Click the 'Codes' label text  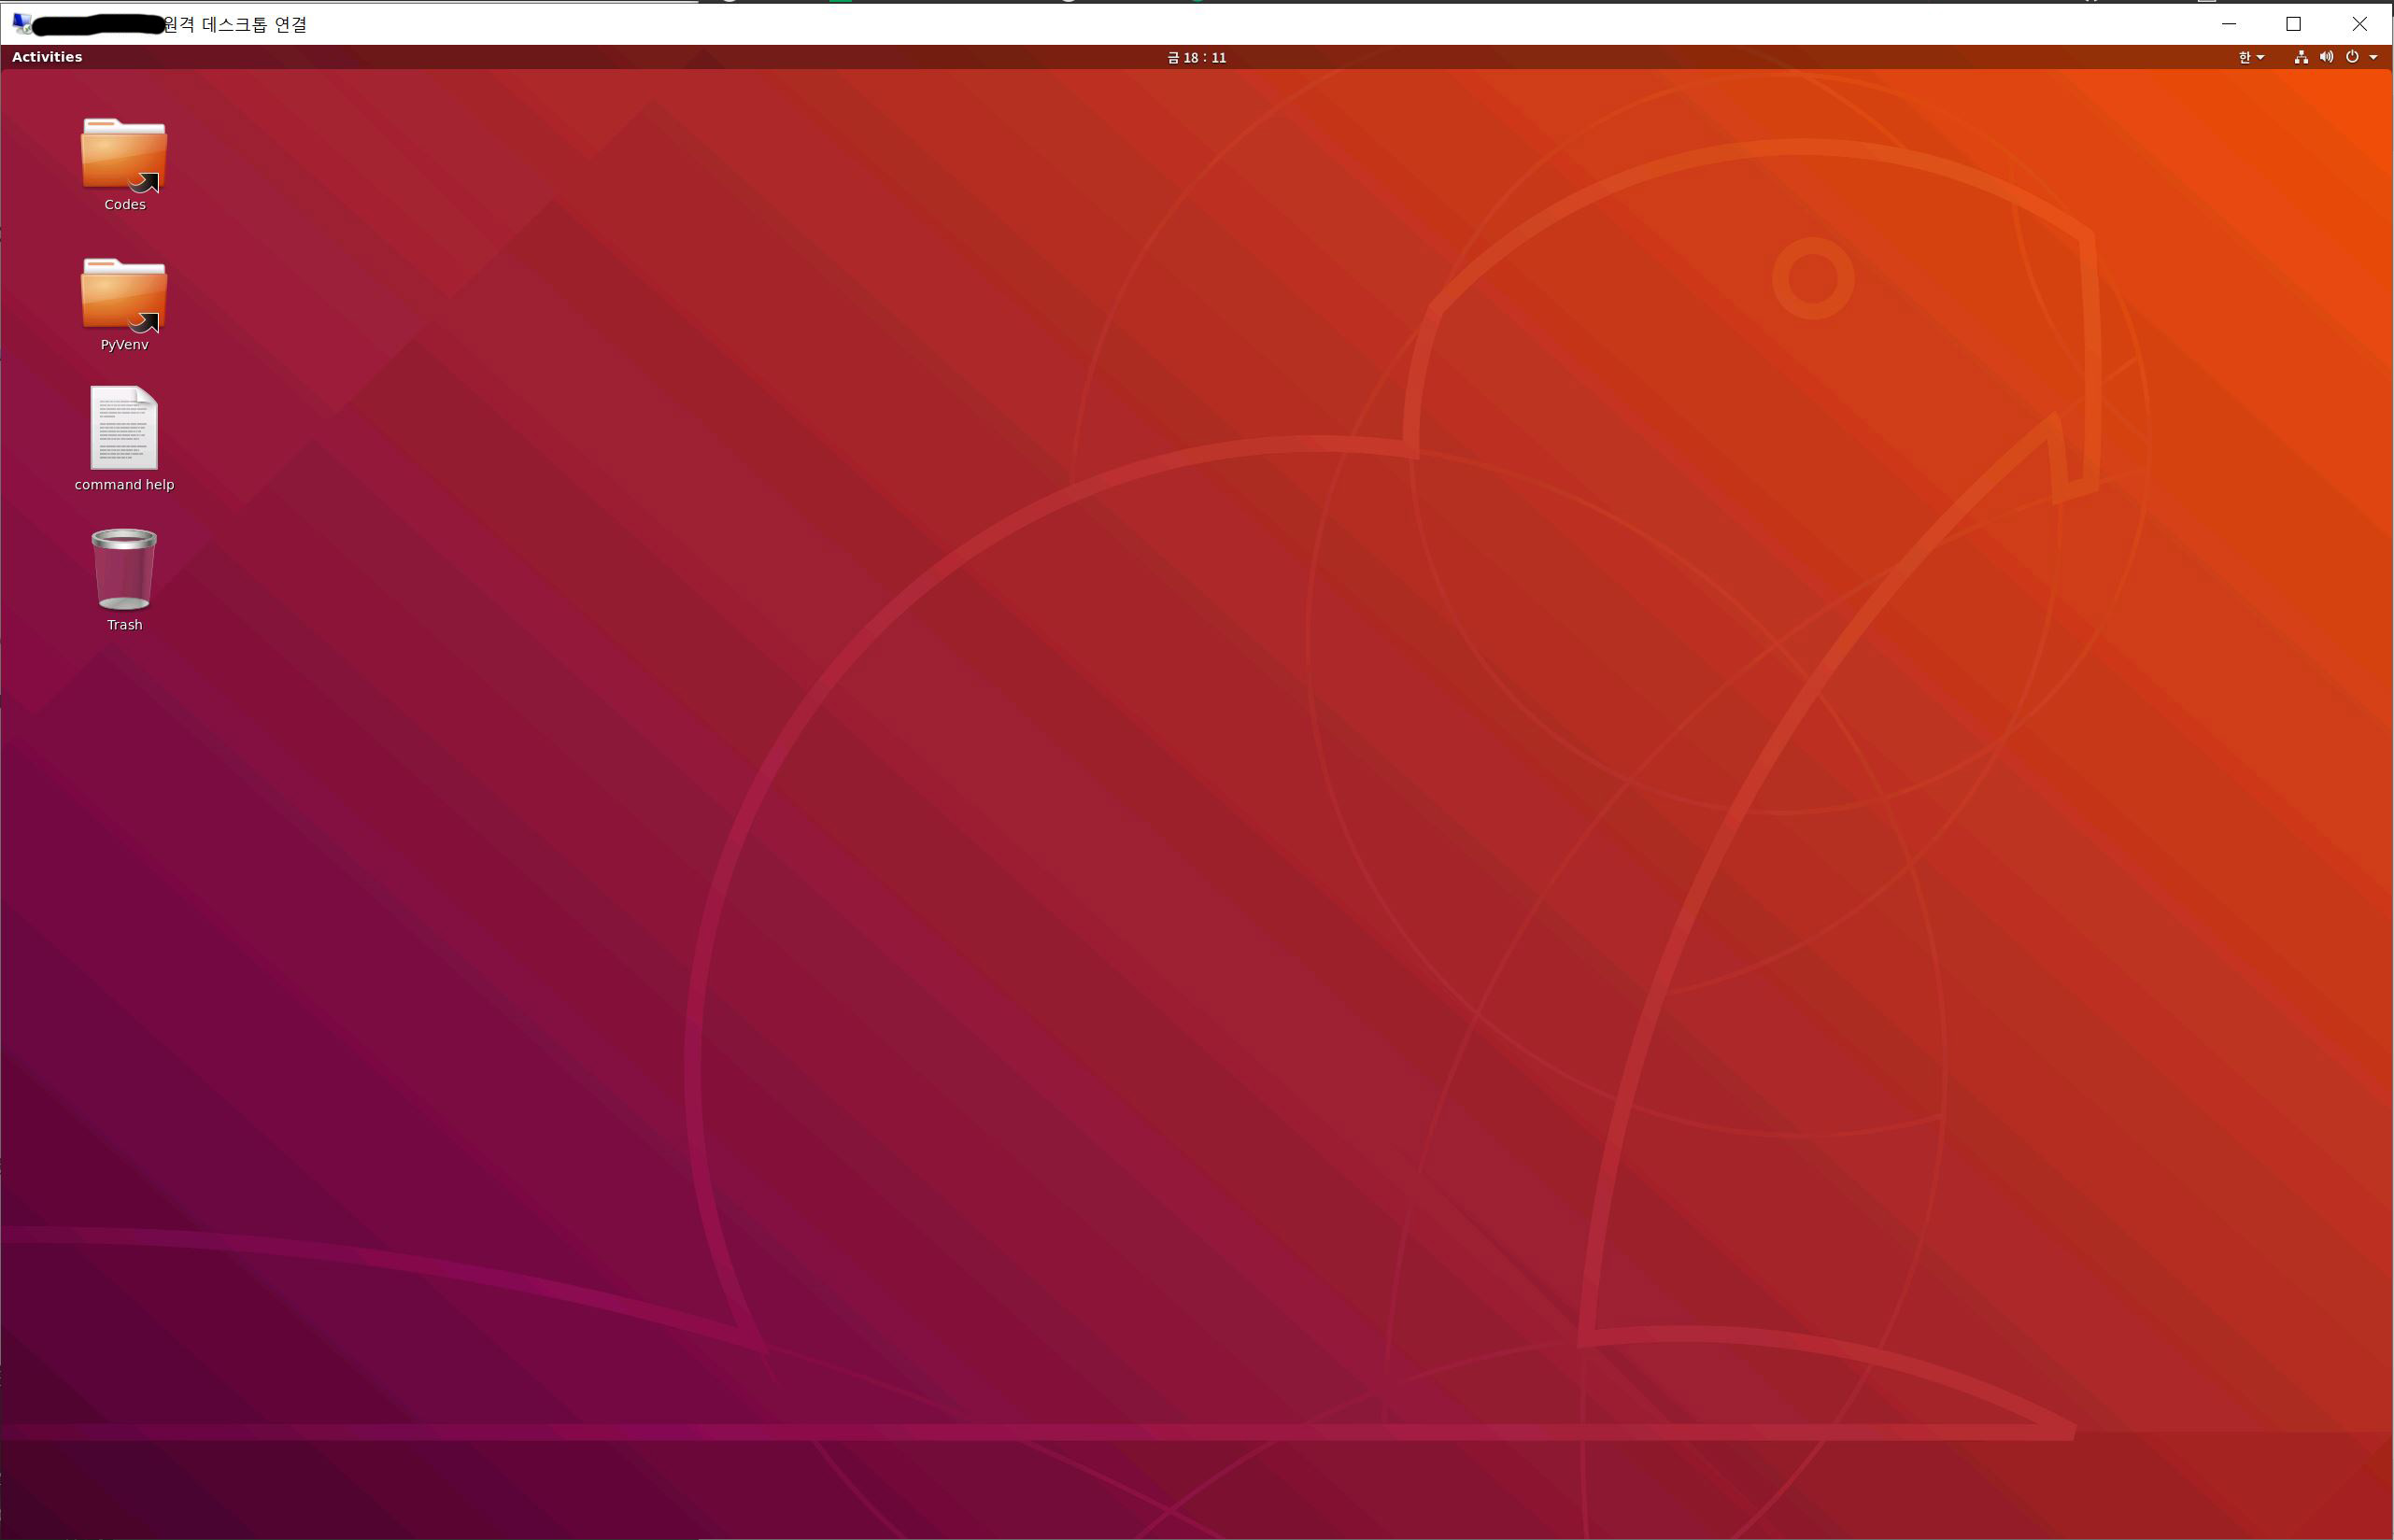click(125, 205)
